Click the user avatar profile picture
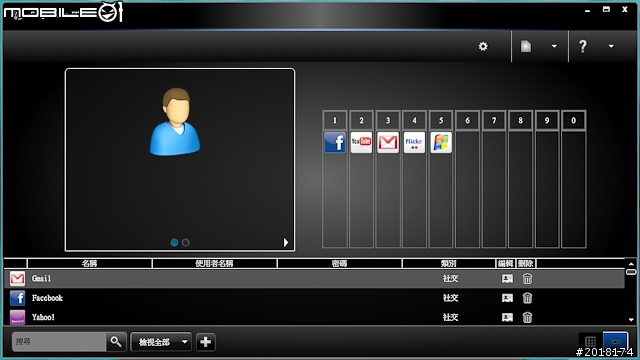The width and height of the screenshot is (640, 360). click(x=175, y=121)
